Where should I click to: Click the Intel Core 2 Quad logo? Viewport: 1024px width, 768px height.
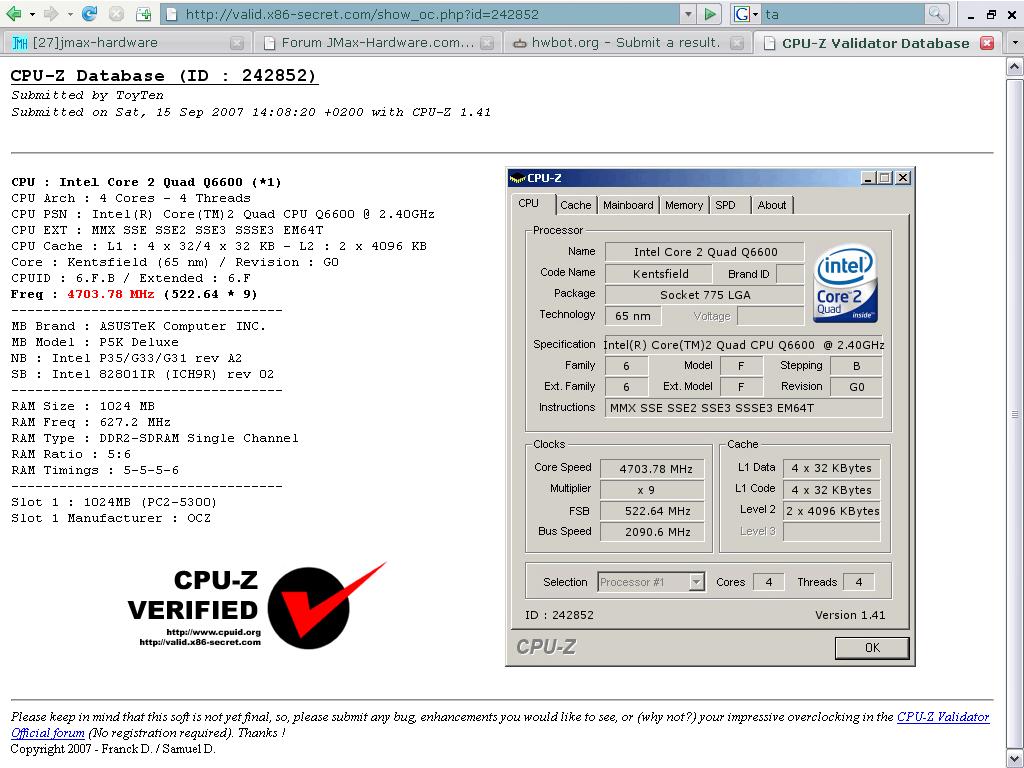coord(845,283)
